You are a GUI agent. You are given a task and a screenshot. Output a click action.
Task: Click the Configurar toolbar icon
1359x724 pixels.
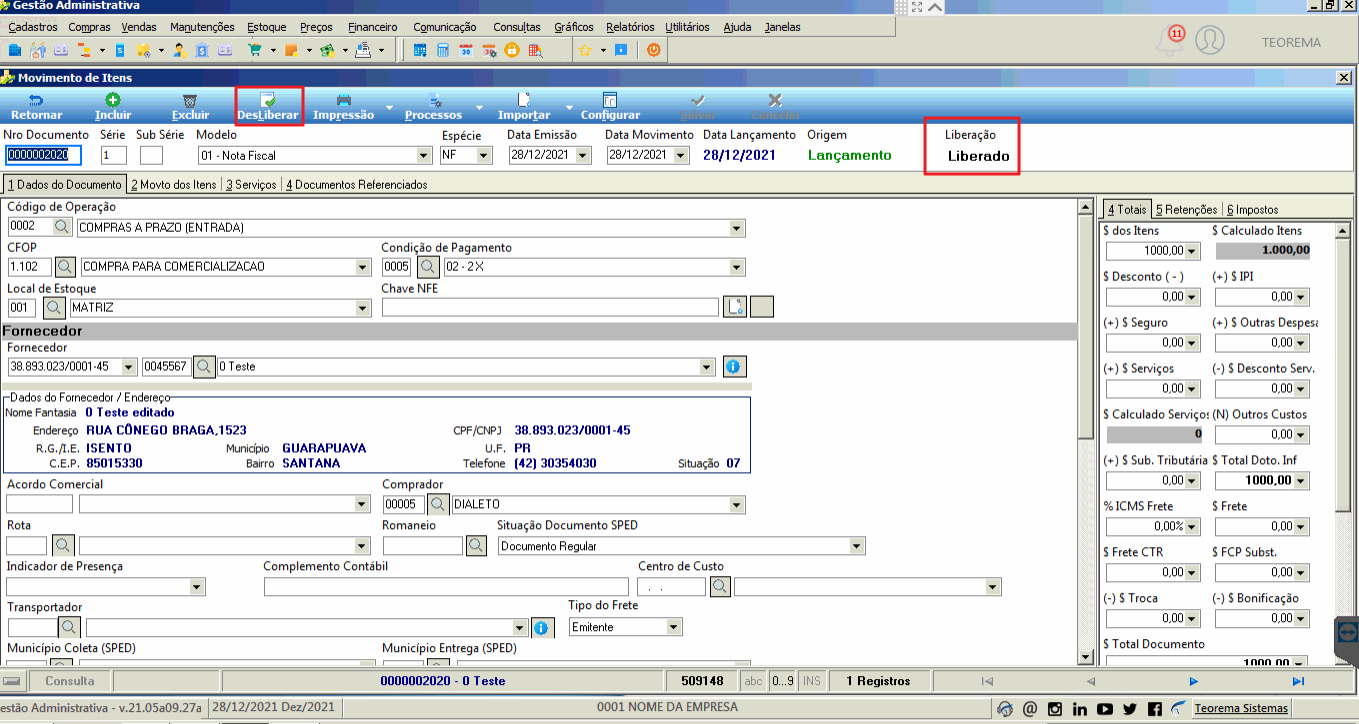click(610, 100)
